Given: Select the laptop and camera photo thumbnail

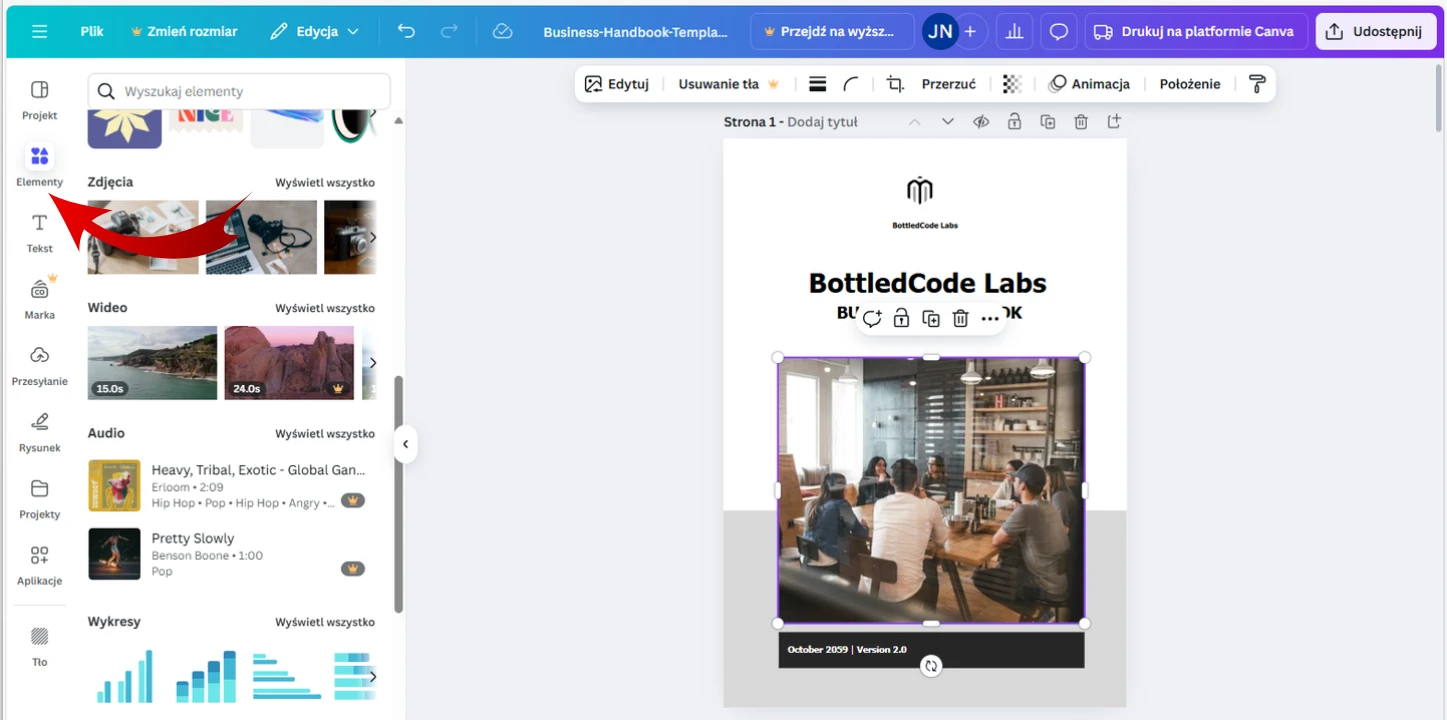Looking at the screenshot, I should coord(261,237).
